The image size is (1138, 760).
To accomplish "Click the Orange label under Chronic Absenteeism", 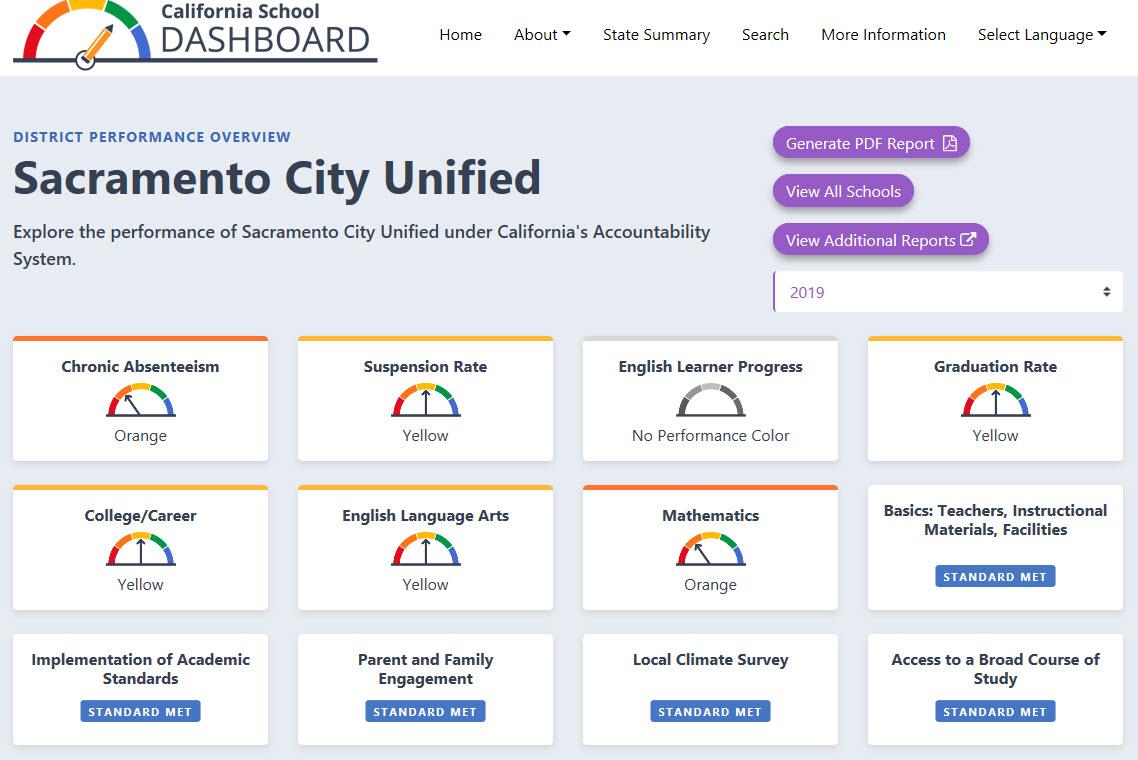I will [x=140, y=436].
